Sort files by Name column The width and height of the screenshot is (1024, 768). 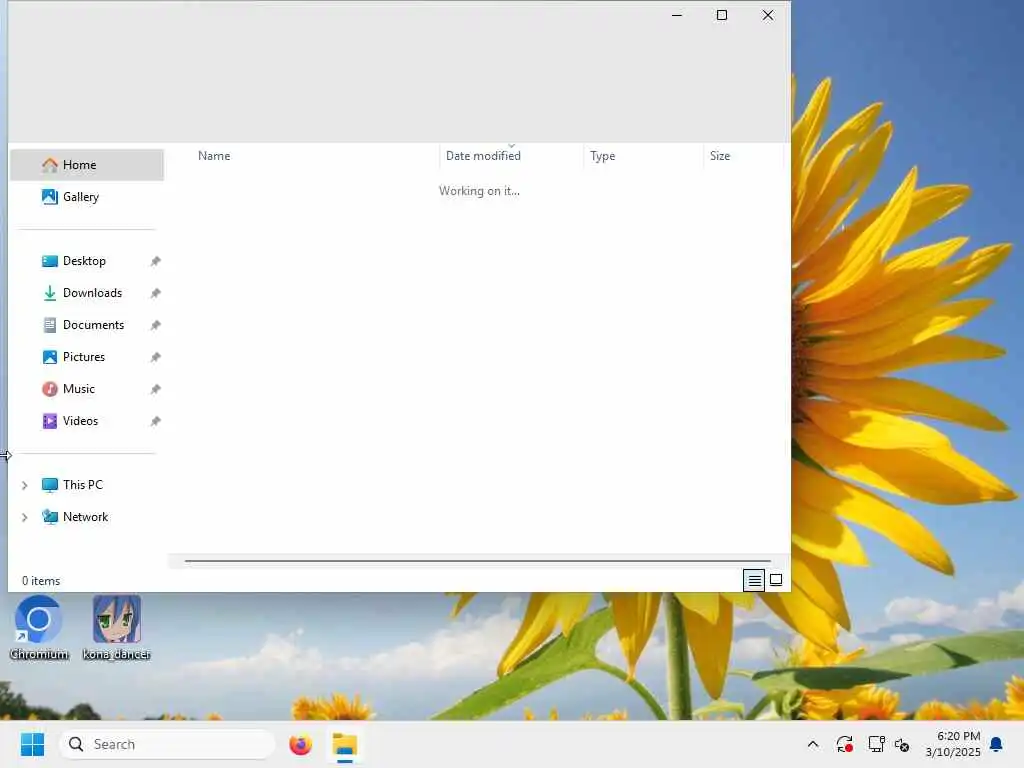pyautogui.click(x=315, y=156)
